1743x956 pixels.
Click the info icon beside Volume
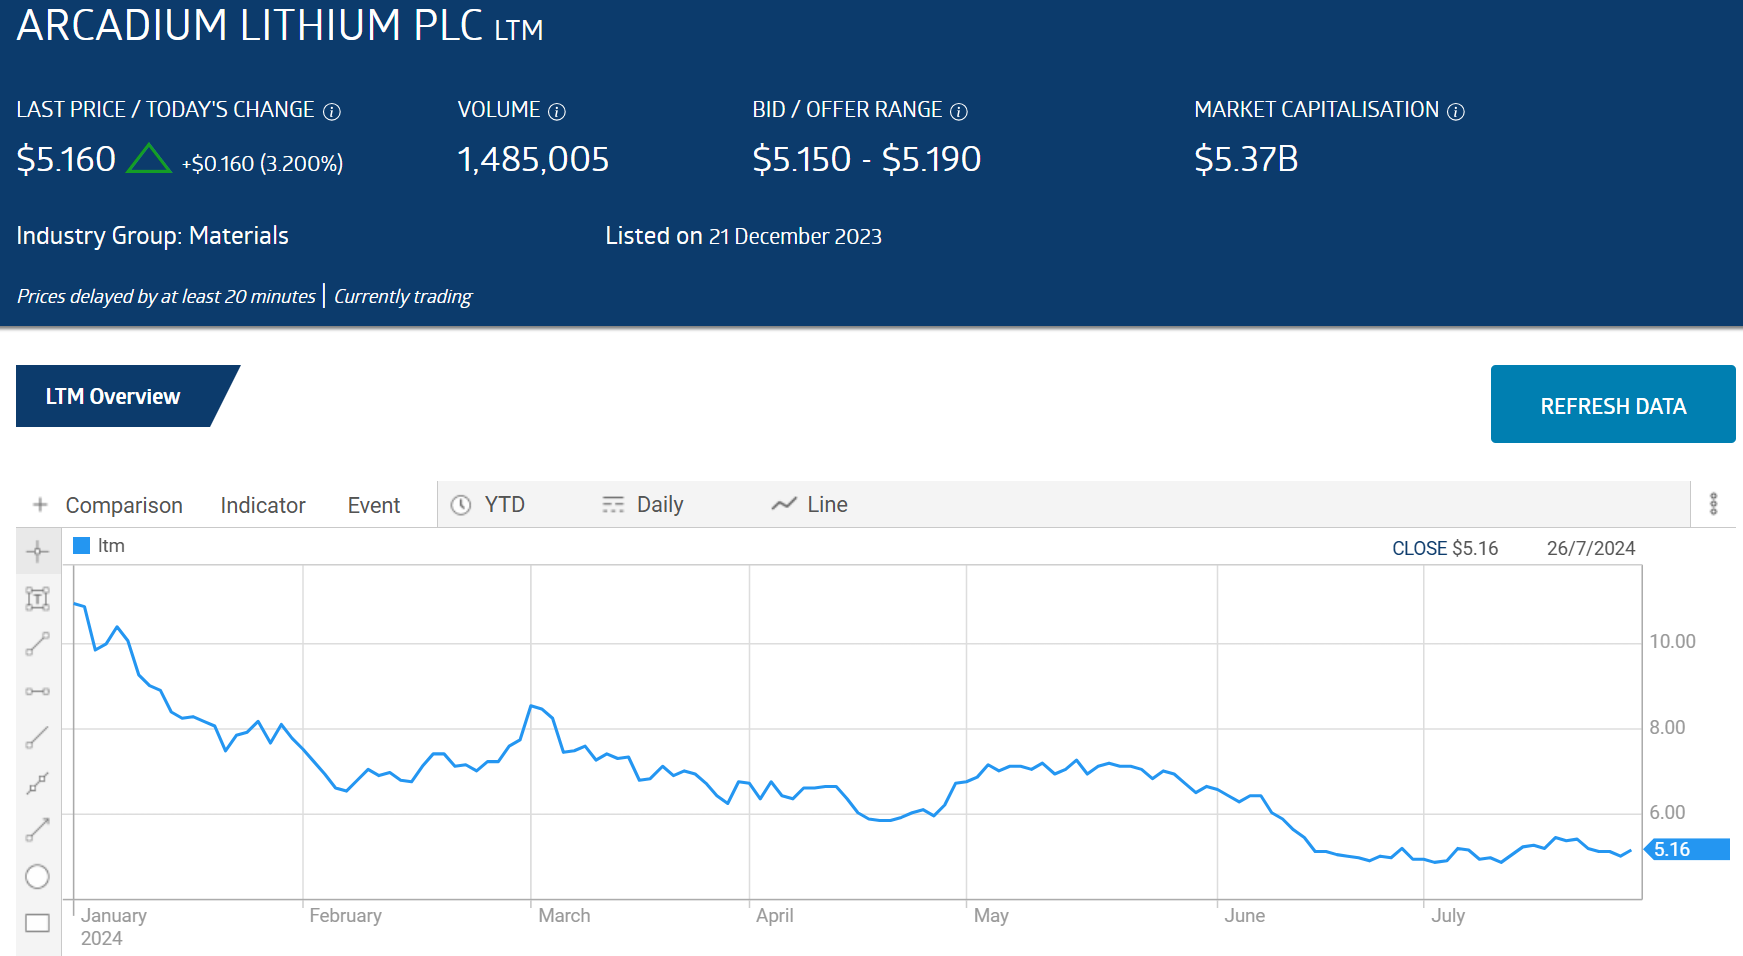pyautogui.click(x=557, y=112)
